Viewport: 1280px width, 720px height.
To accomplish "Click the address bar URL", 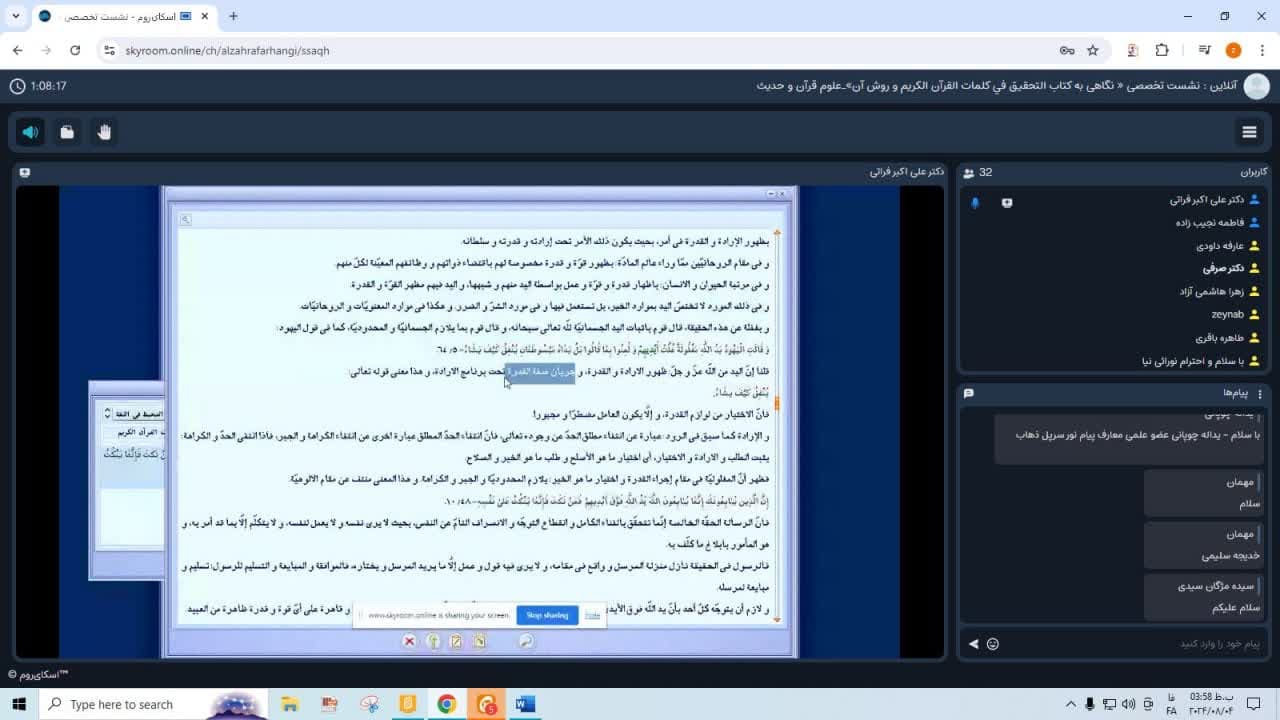I will (x=227, y=50).
